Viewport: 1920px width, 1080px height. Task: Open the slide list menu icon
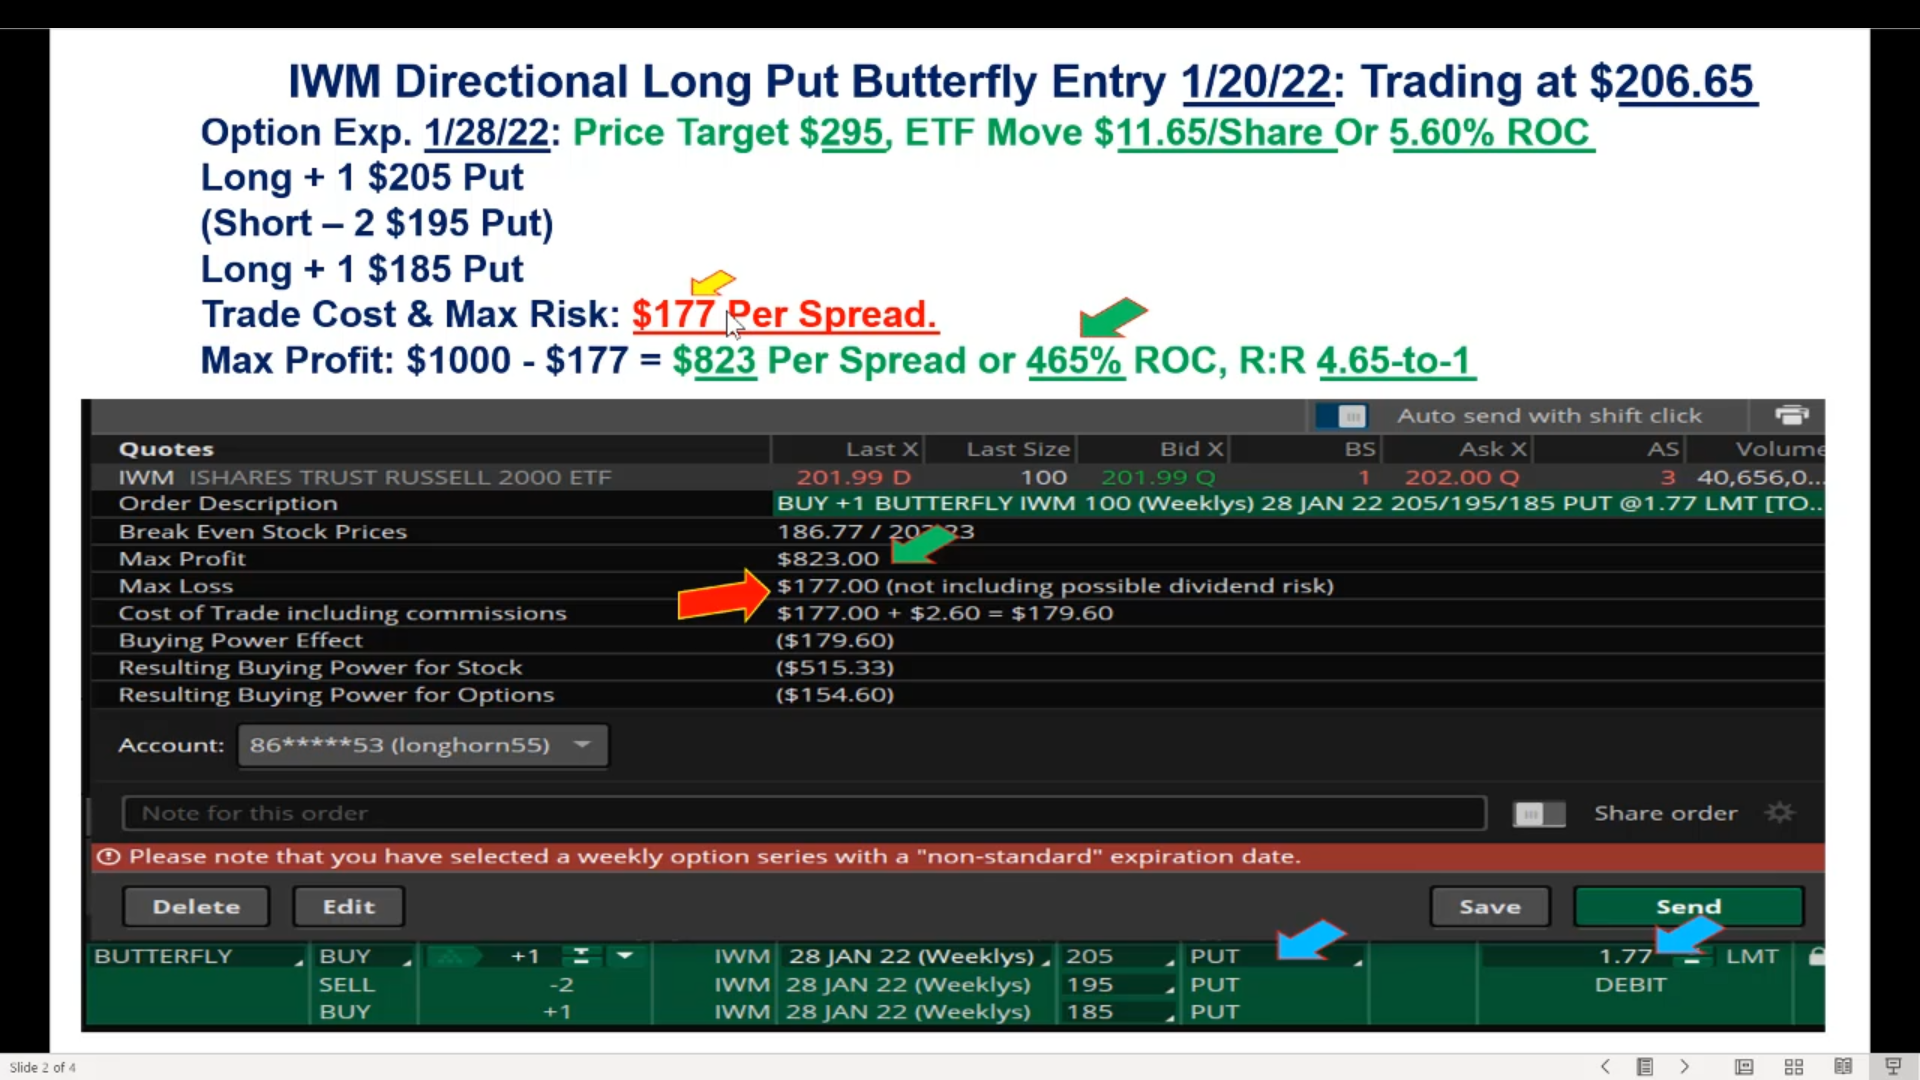[1645, 1066]
